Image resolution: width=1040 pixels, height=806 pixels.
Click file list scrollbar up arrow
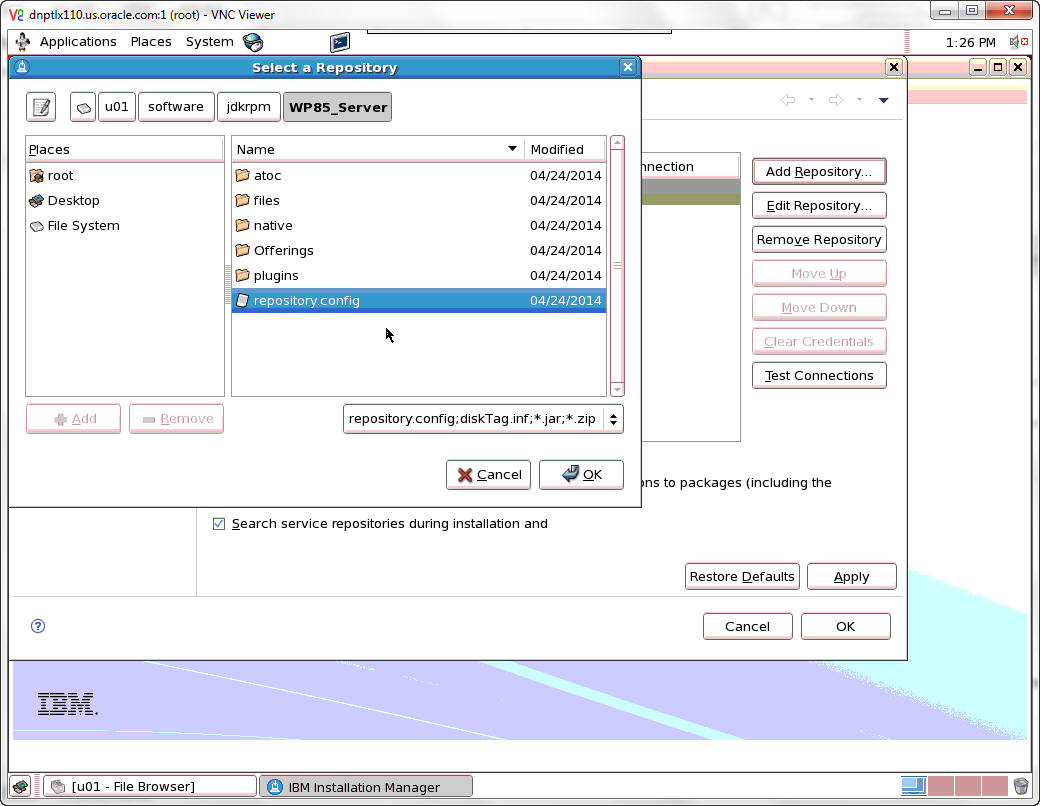(x=617, y=143)
